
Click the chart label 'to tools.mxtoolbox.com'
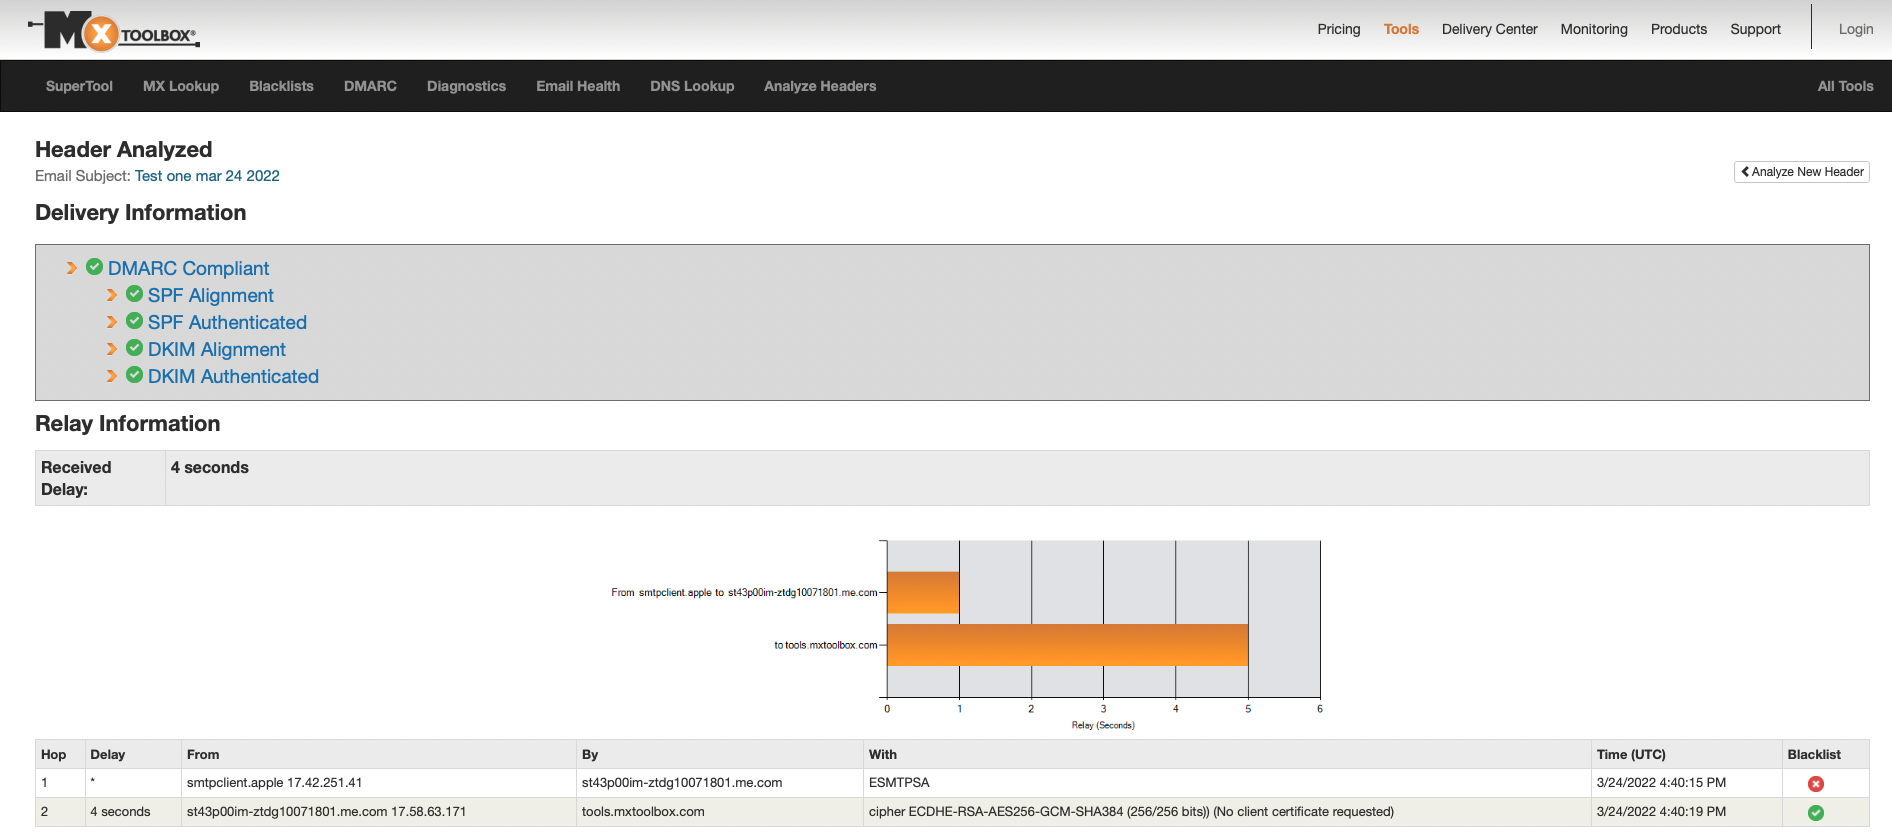tap(825, 645)
